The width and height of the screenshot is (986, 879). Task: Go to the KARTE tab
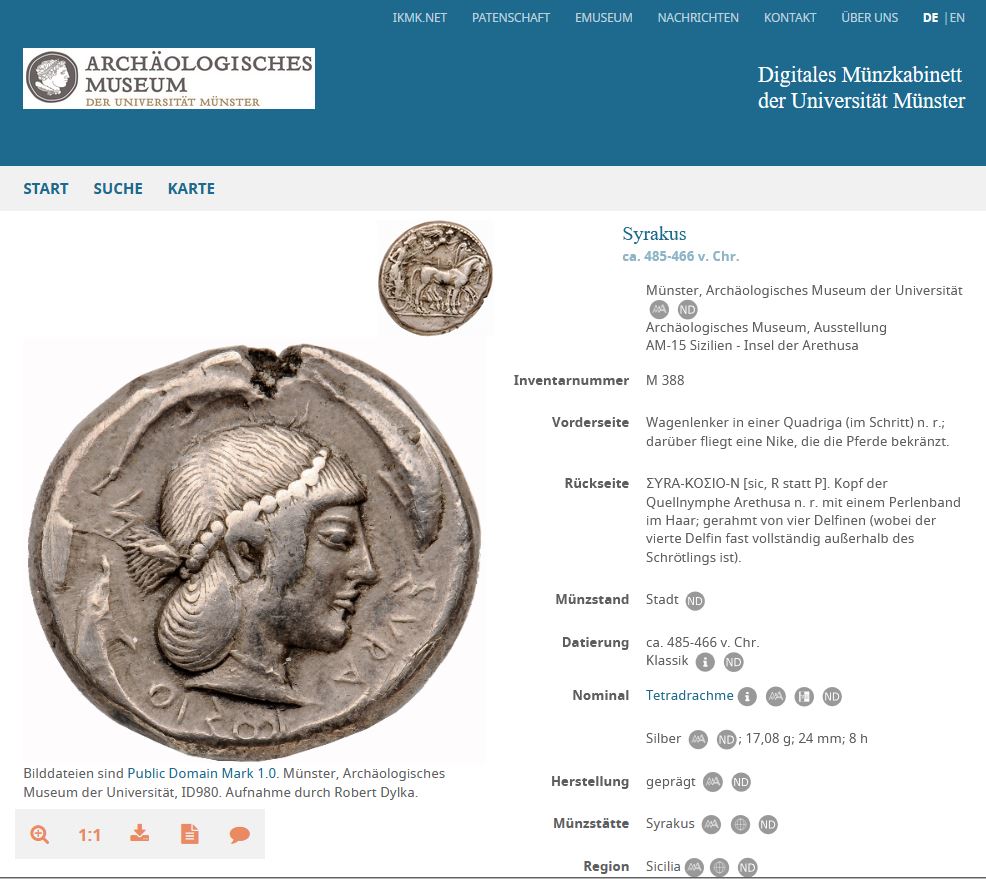(191, 189)
